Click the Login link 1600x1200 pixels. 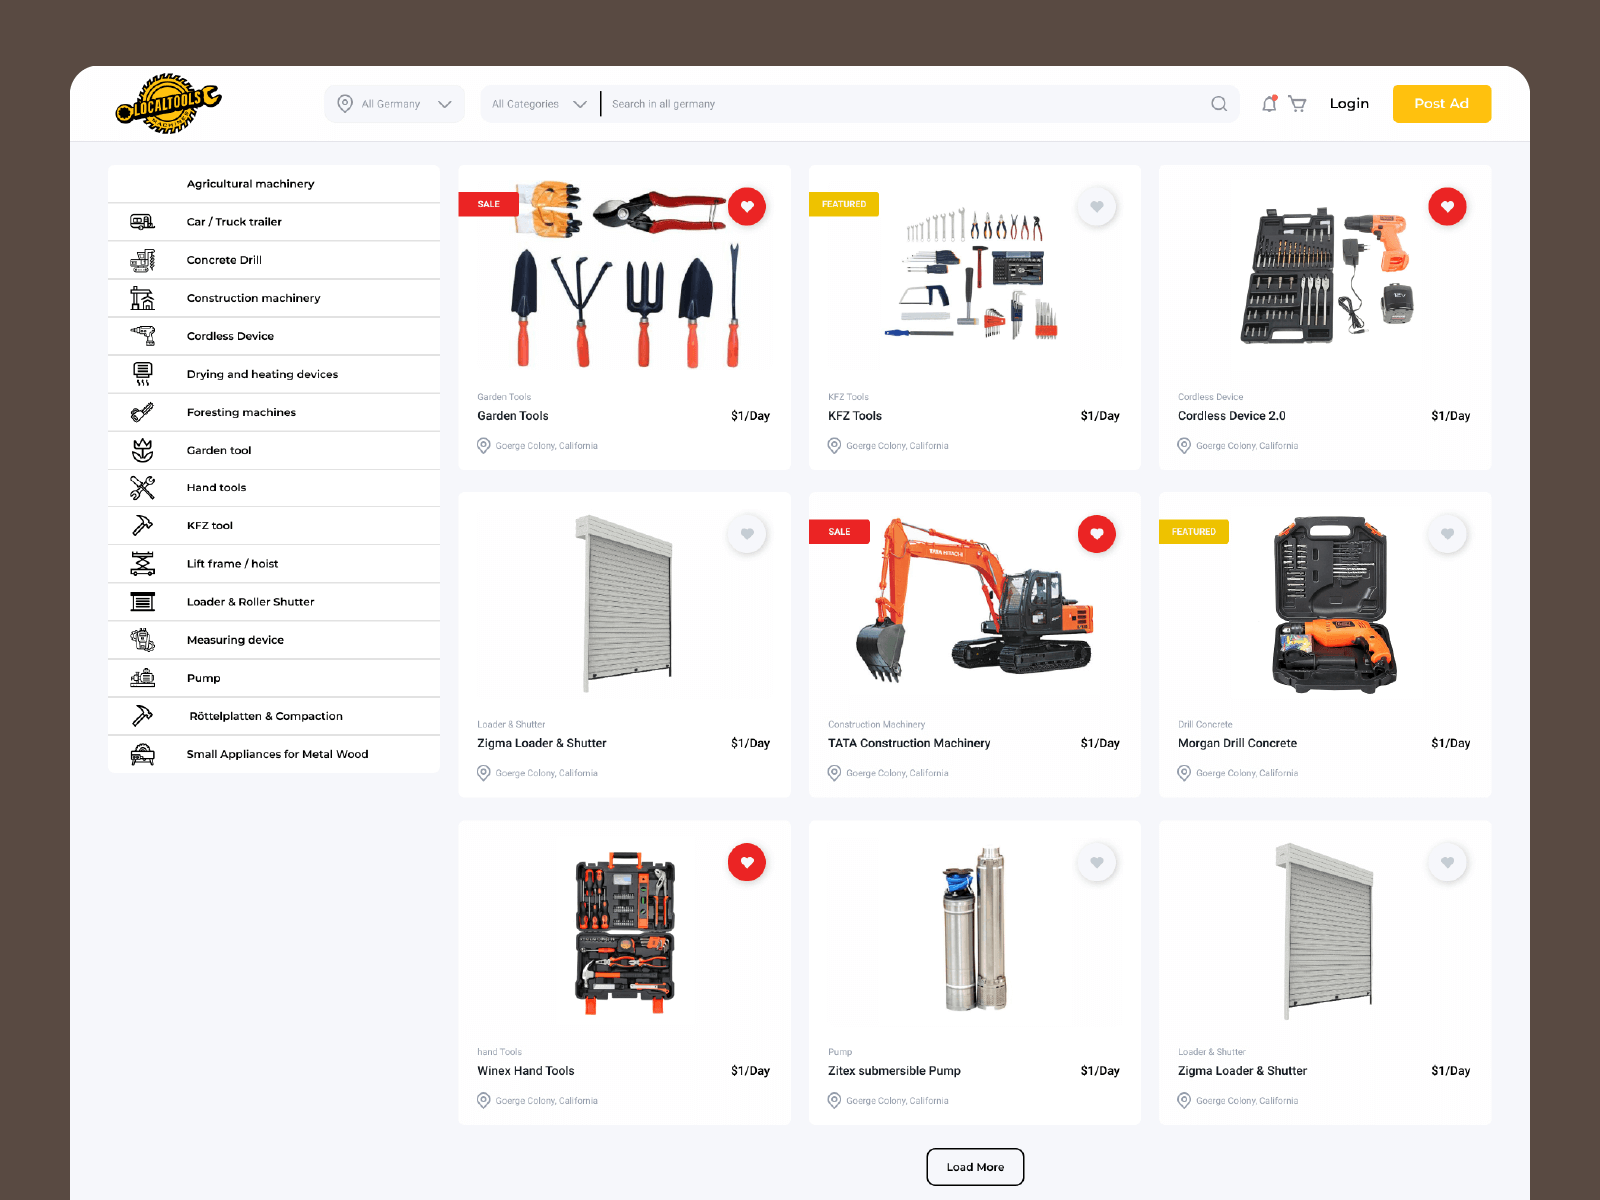point(1349,103)
